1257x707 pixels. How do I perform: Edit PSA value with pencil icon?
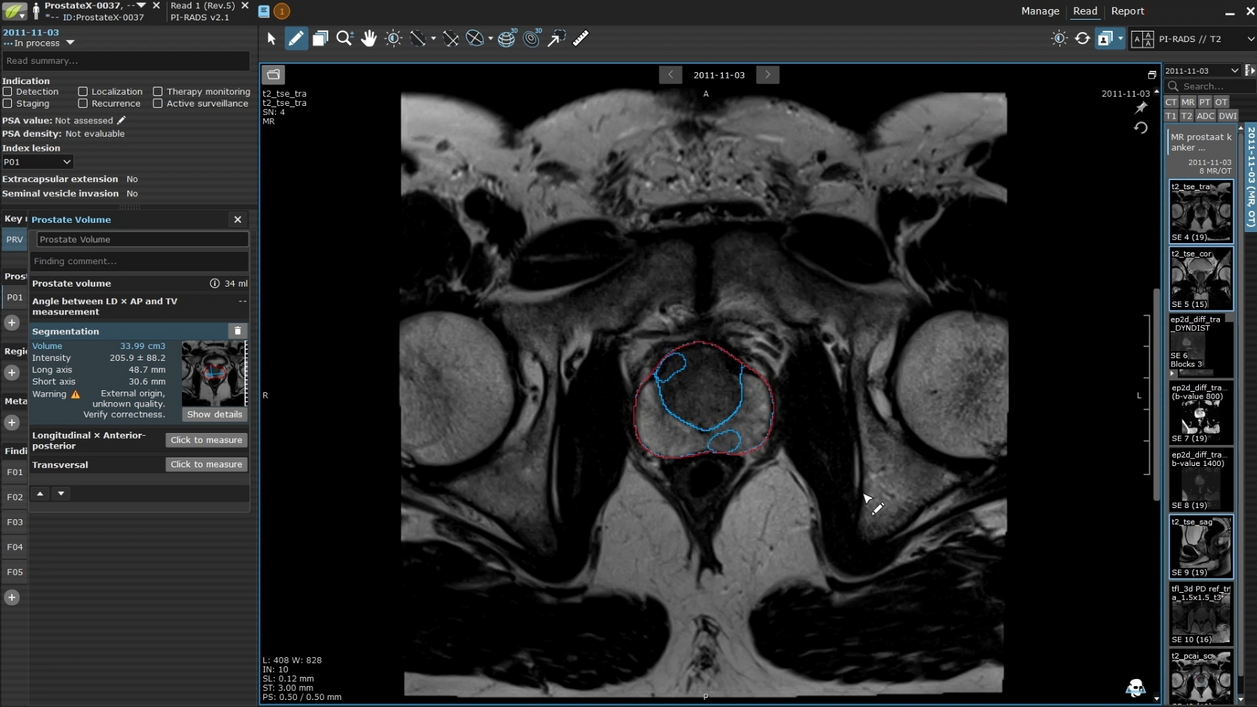[122, 120]
